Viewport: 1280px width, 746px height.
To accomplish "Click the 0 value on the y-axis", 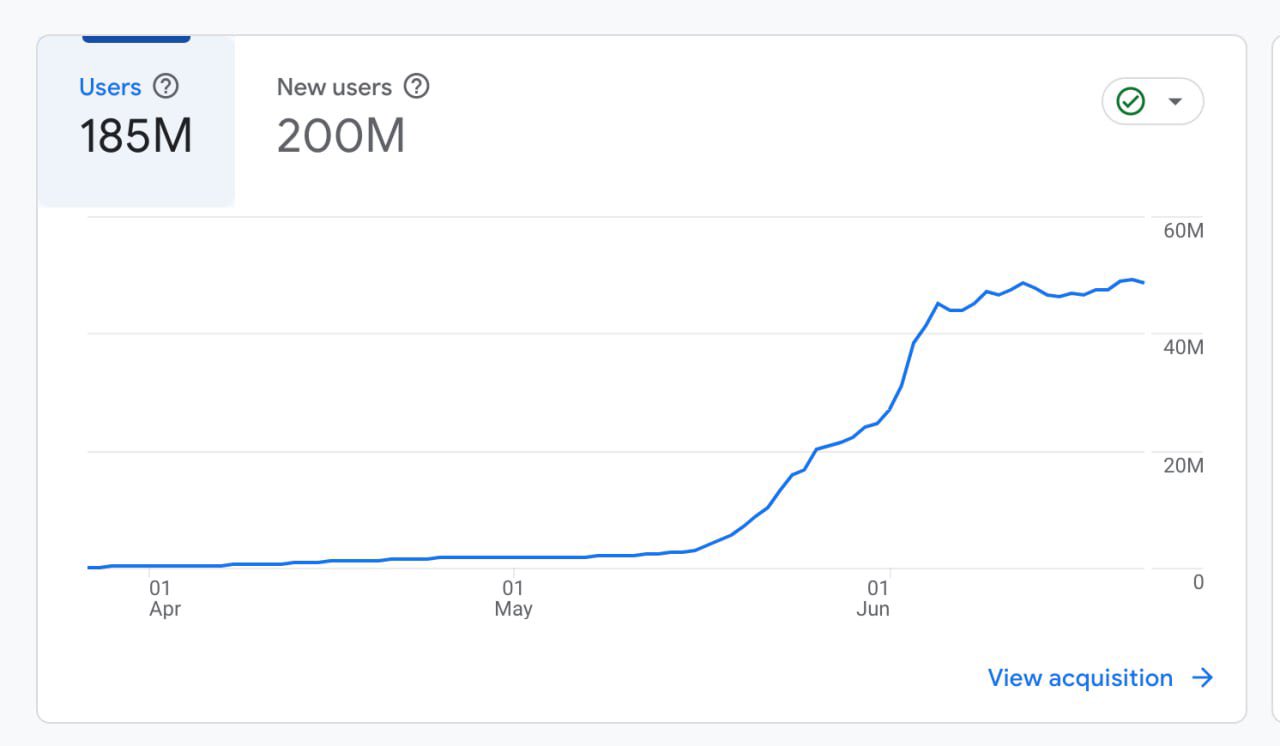I will click(x=1198, y=582).
